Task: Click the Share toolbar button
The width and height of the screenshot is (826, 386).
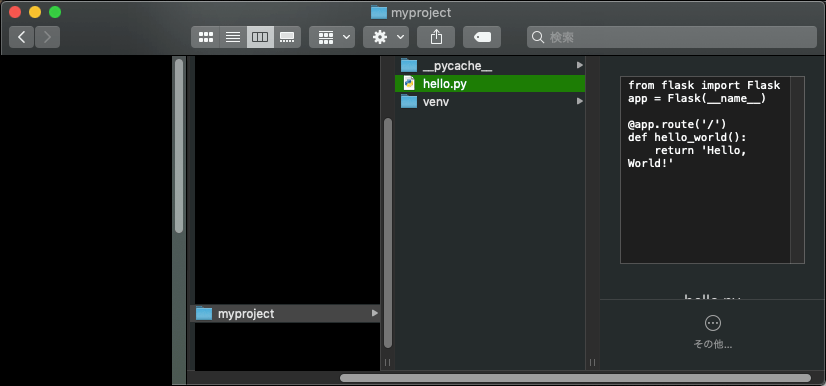Action: point(436,37)
